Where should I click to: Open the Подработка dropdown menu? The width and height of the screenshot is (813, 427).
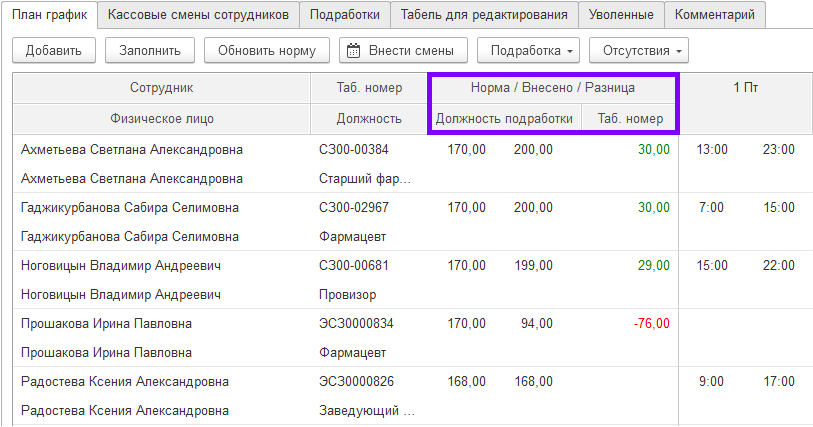click(528, 50)
